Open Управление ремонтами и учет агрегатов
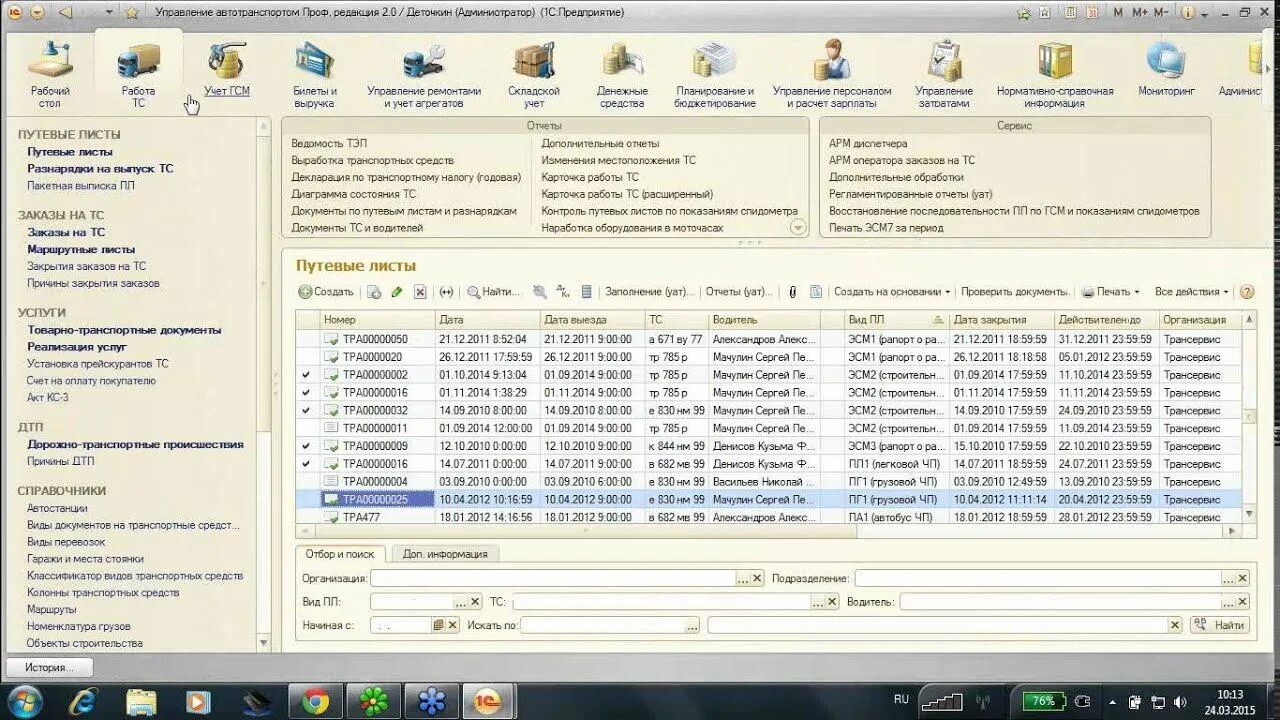Viewport: 1280px width, 720px height. point(424,75)
